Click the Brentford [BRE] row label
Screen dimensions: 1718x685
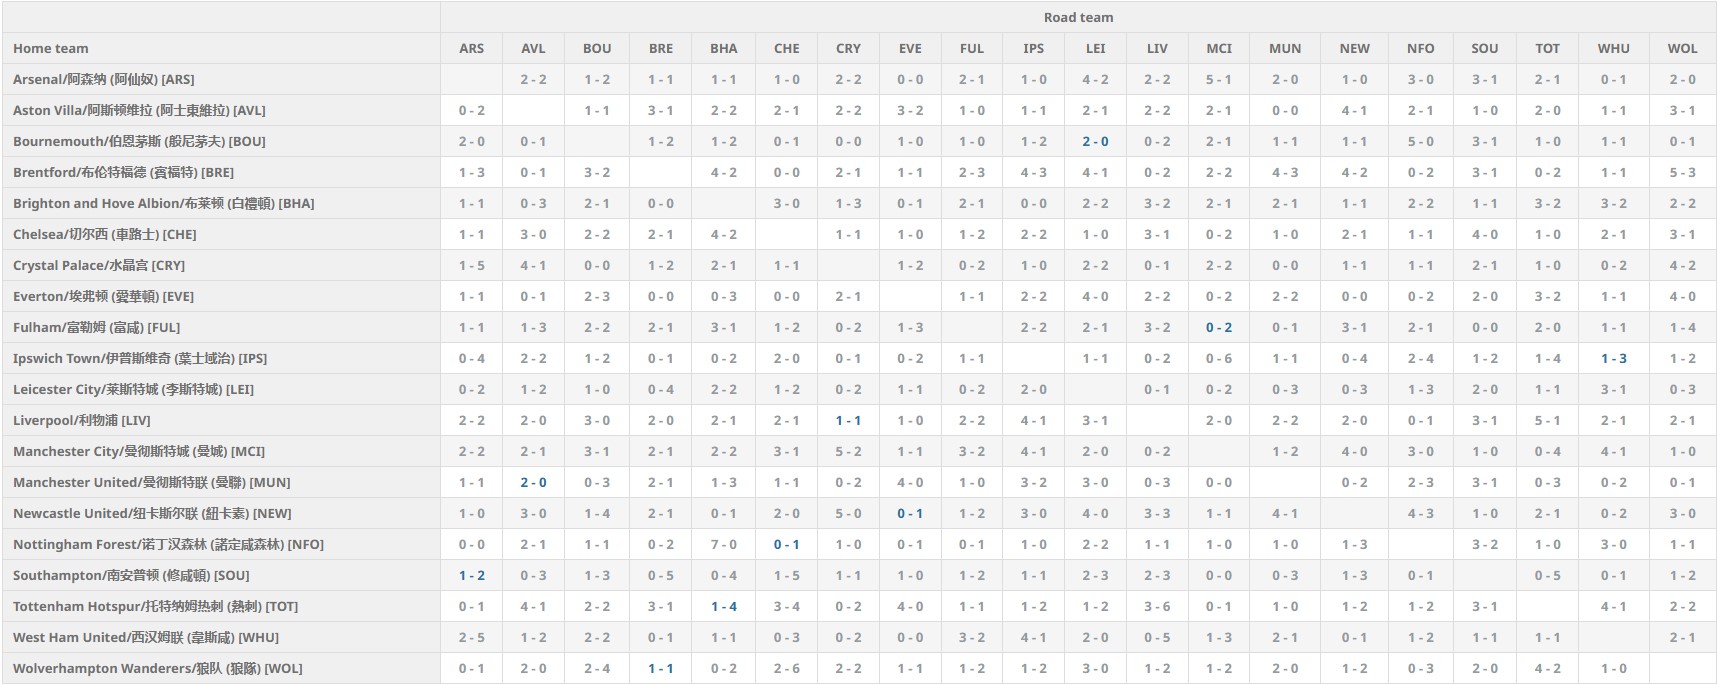click(x=123, y=172)
